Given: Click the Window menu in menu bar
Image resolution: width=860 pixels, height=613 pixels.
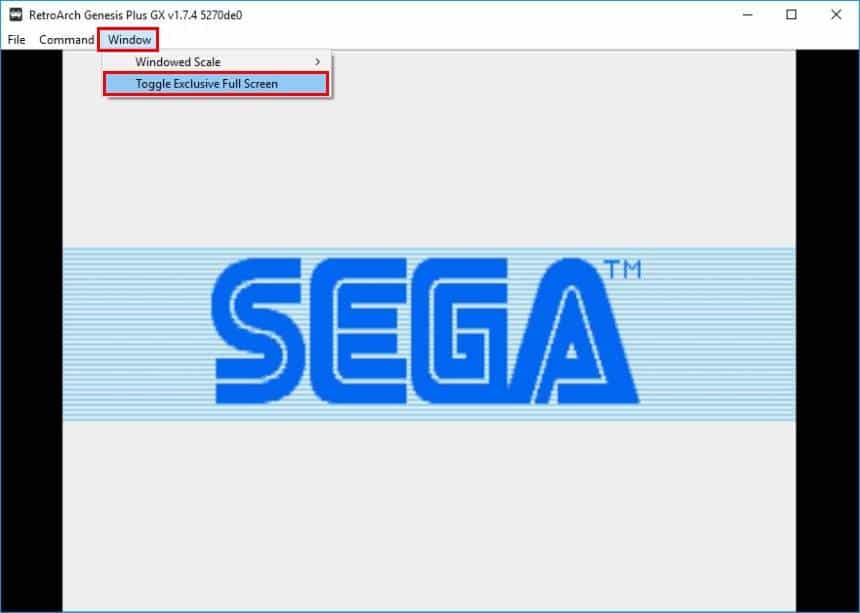Looking at the screenshot, I should [129, 40].
